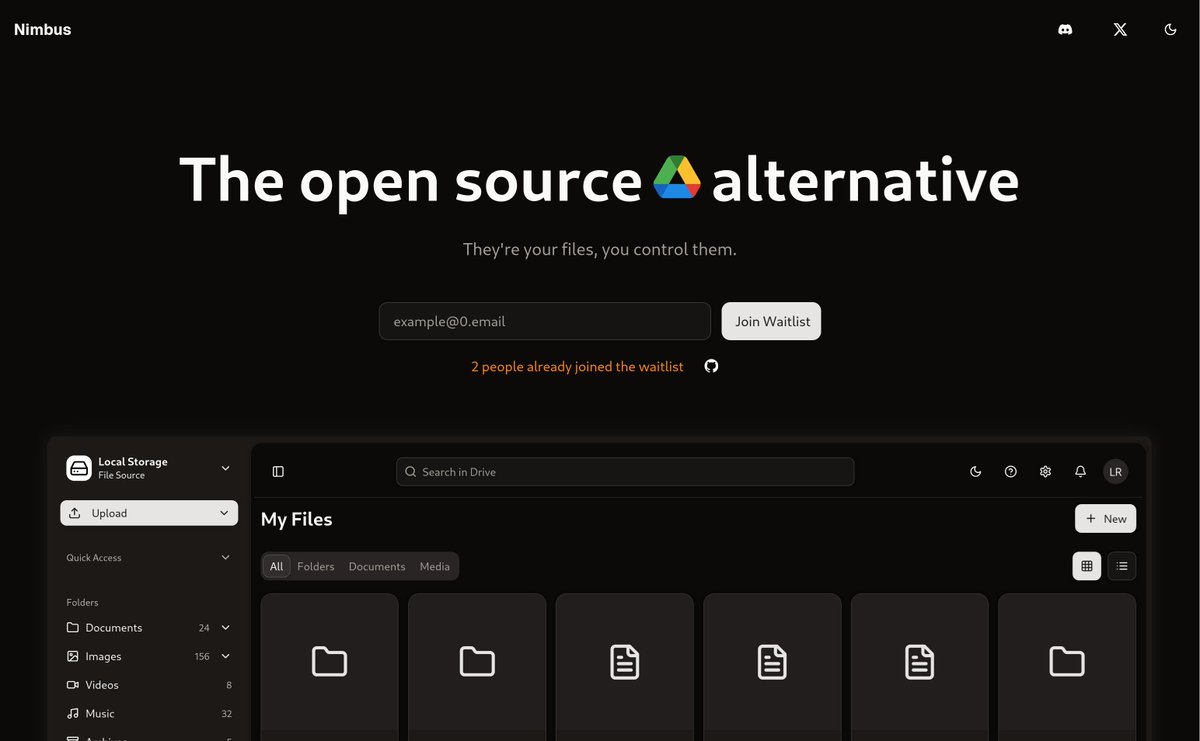The width and height of the screenshot is (1200, 741).
Task: Click the Documents folder icon in sidebar
Action: click(x=73, y=628)
